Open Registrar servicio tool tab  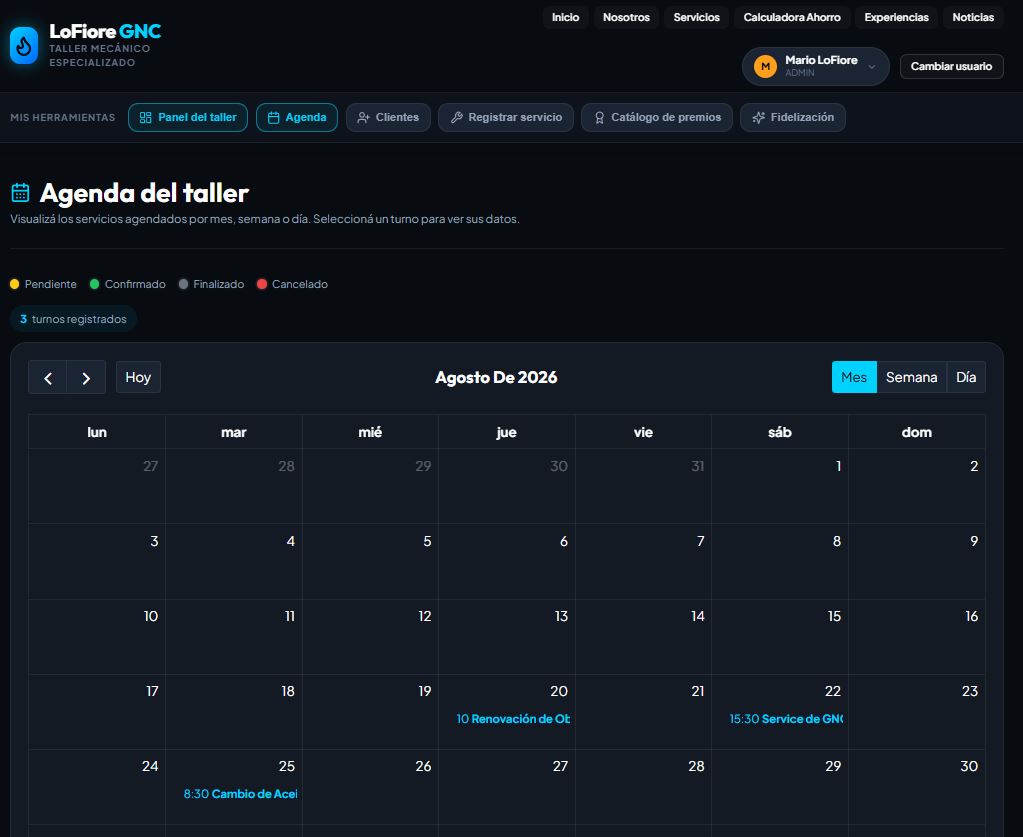coord(506,117)
